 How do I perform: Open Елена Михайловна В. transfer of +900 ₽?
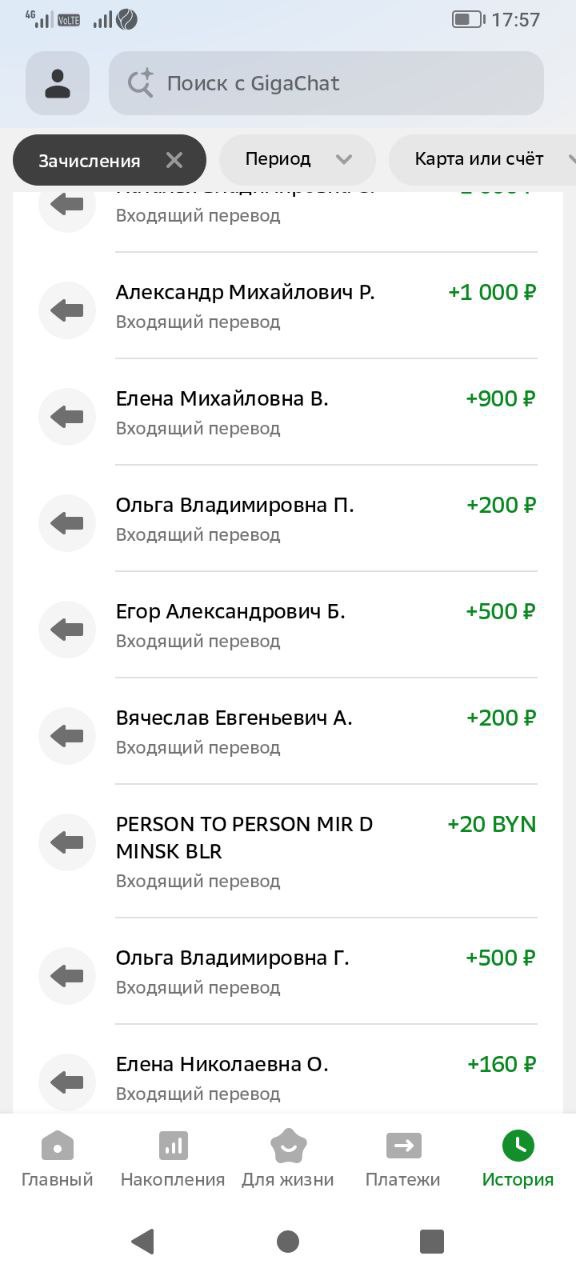coord(288,412)
